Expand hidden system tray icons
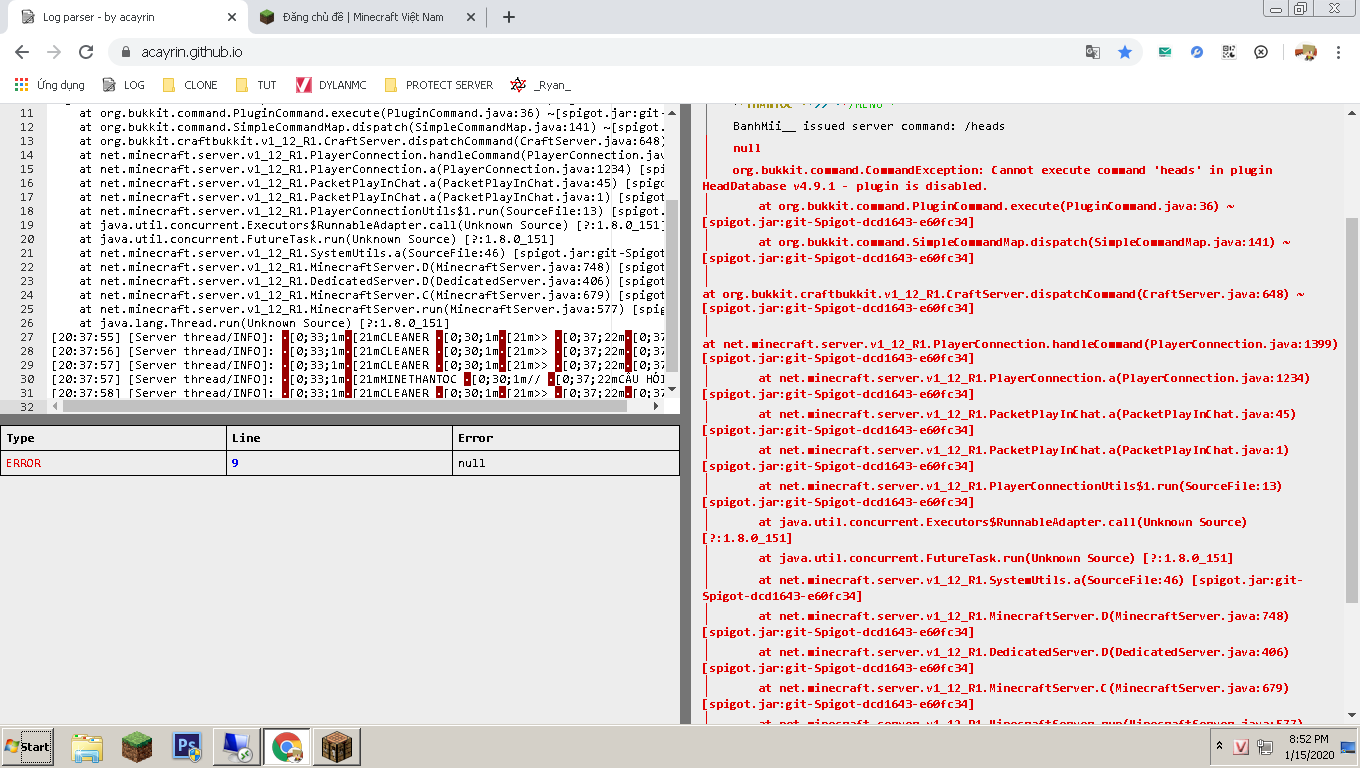Viewport: 1360px width, 768px height. (1219, 746)
